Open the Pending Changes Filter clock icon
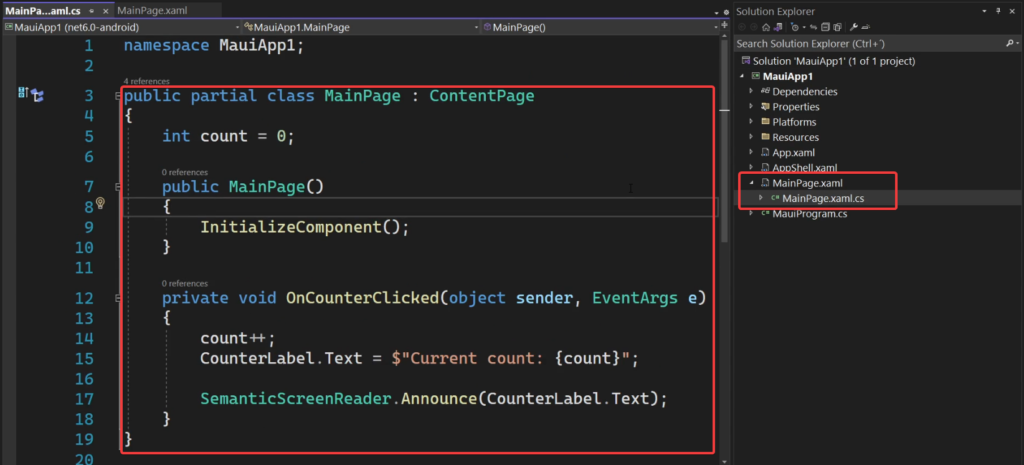1024x465 pixels. (795, 27)
